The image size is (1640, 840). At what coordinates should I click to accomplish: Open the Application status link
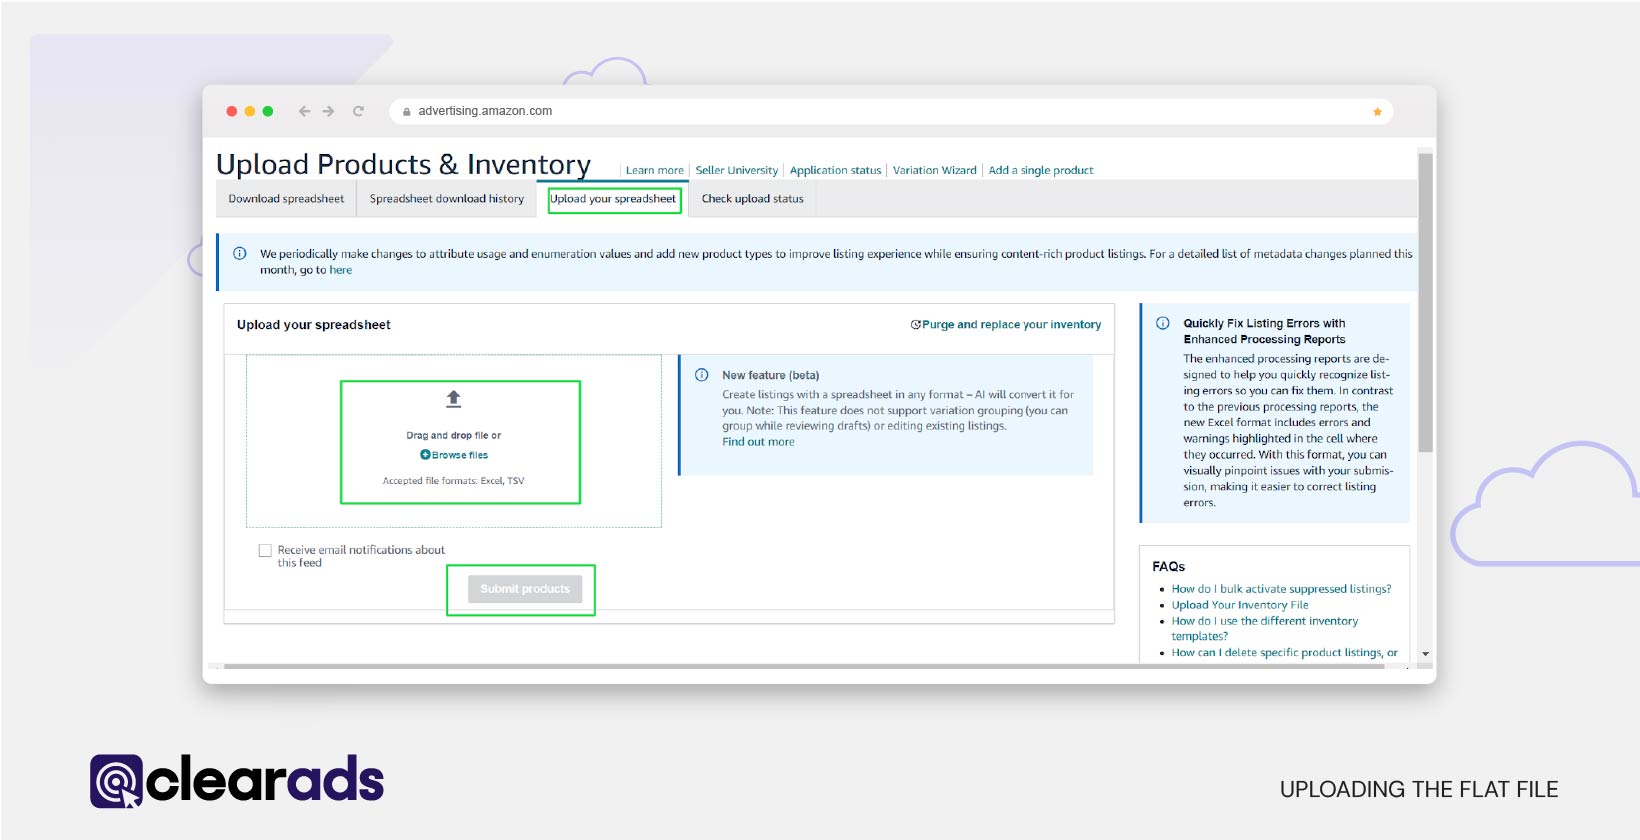click(836, 170)
